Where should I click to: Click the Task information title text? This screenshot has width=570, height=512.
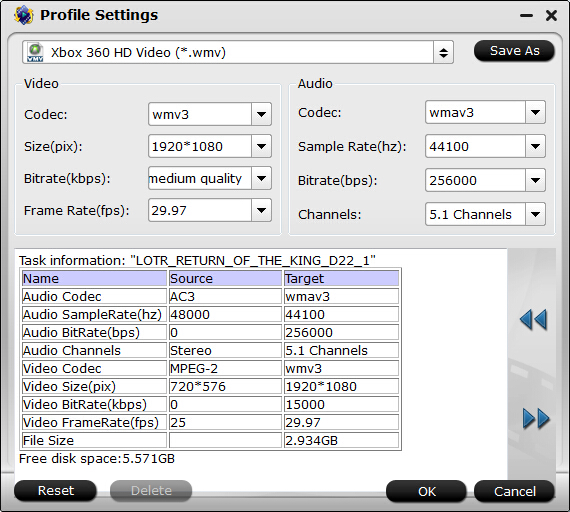(x=197, y=260)
